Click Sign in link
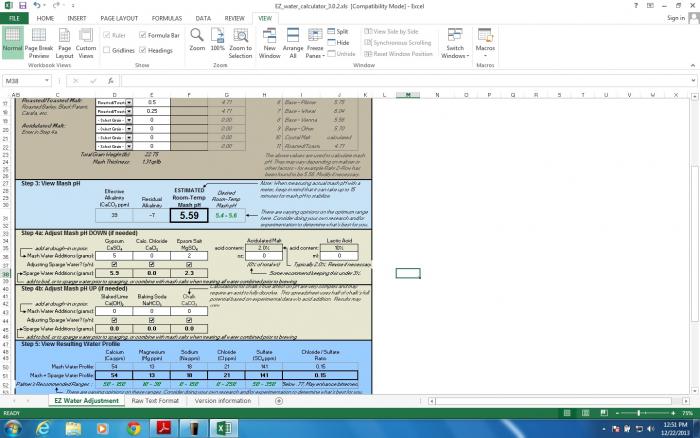 [x=676, y=18]
